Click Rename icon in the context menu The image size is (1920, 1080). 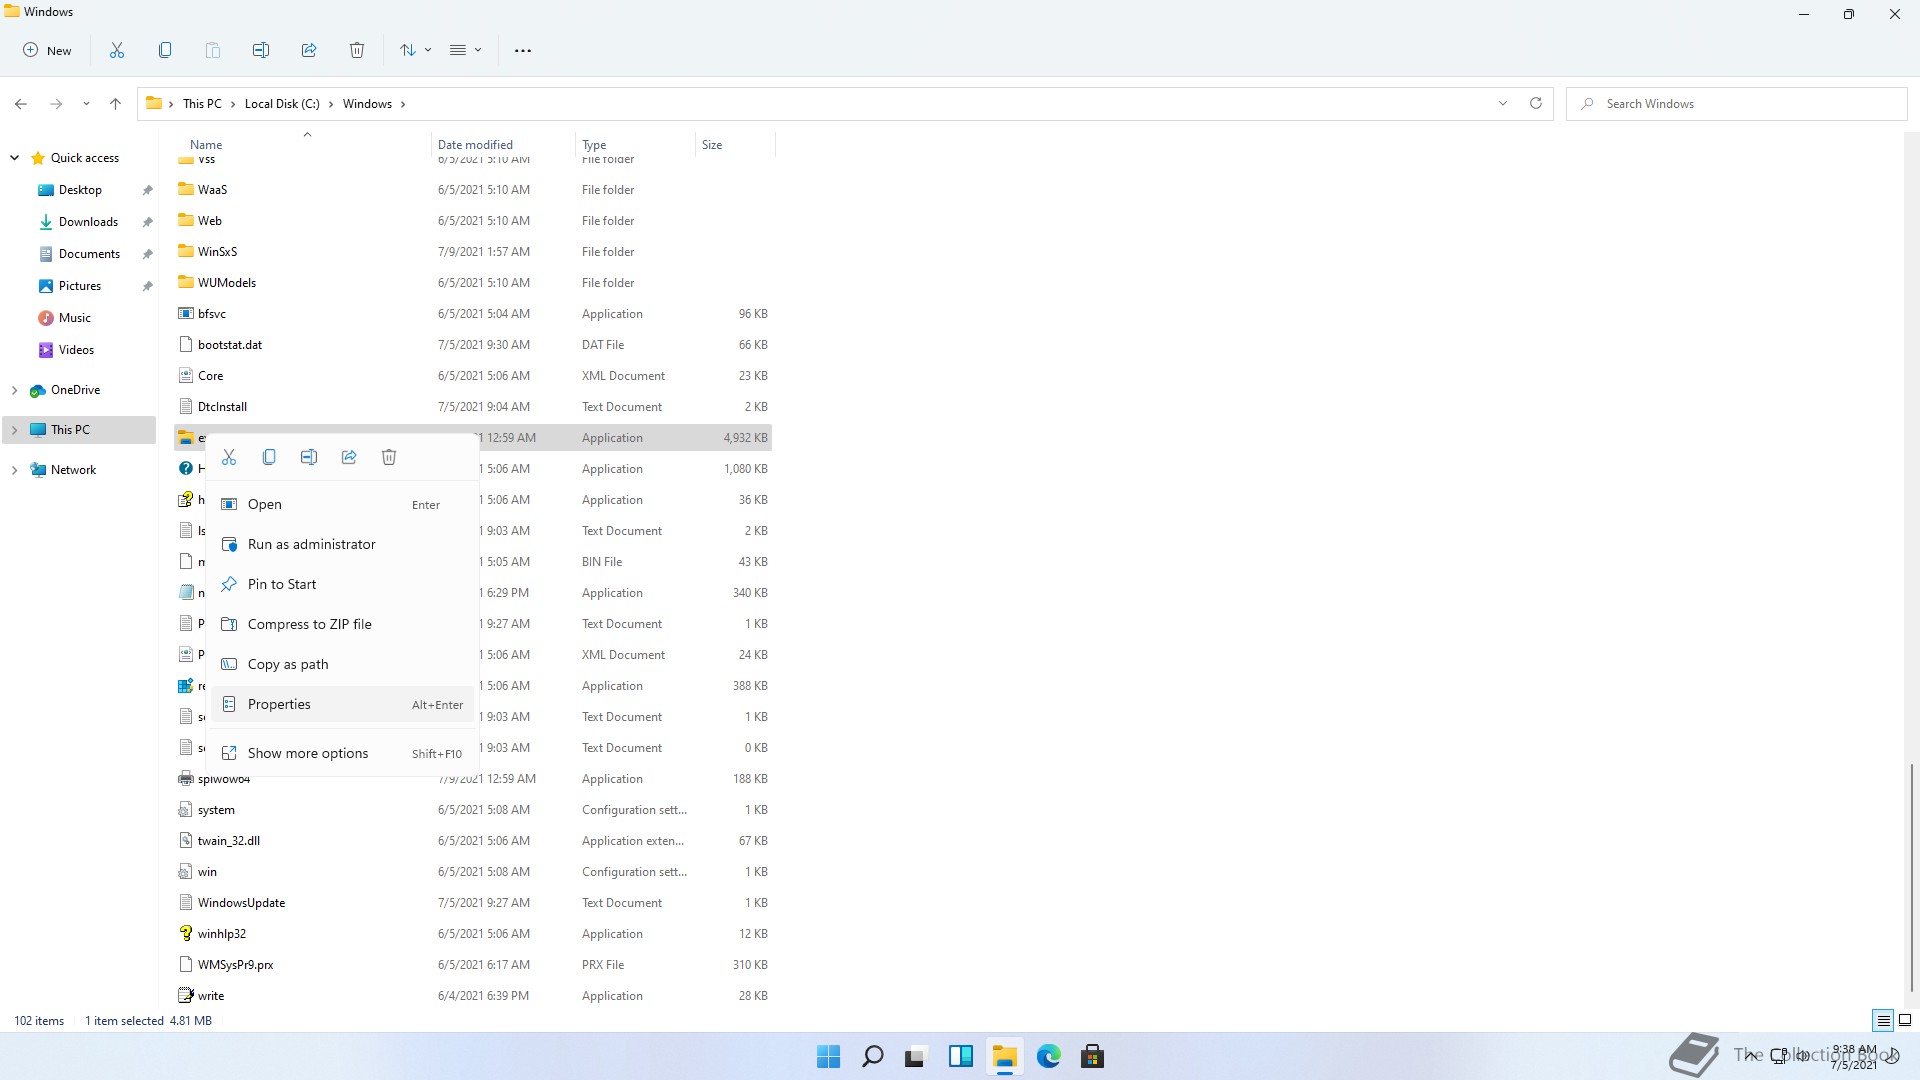[309, 457]
